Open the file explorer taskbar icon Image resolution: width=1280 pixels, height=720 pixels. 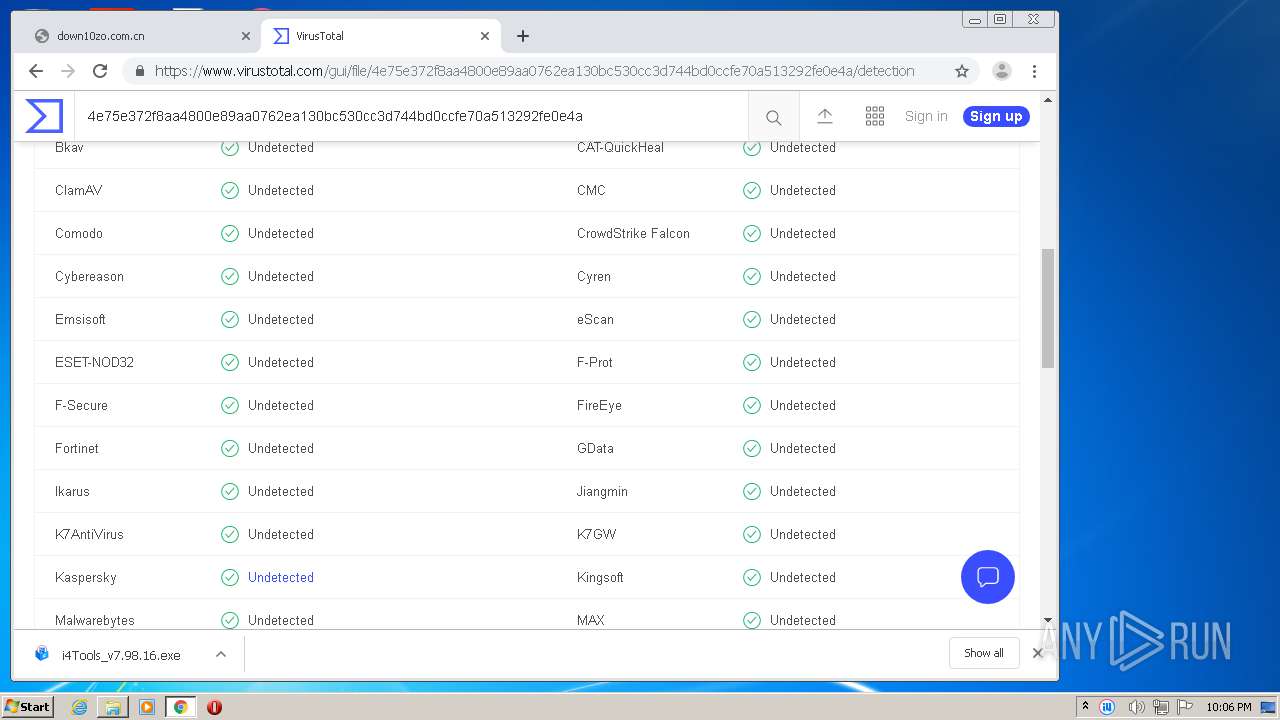[x=113, y=707]
